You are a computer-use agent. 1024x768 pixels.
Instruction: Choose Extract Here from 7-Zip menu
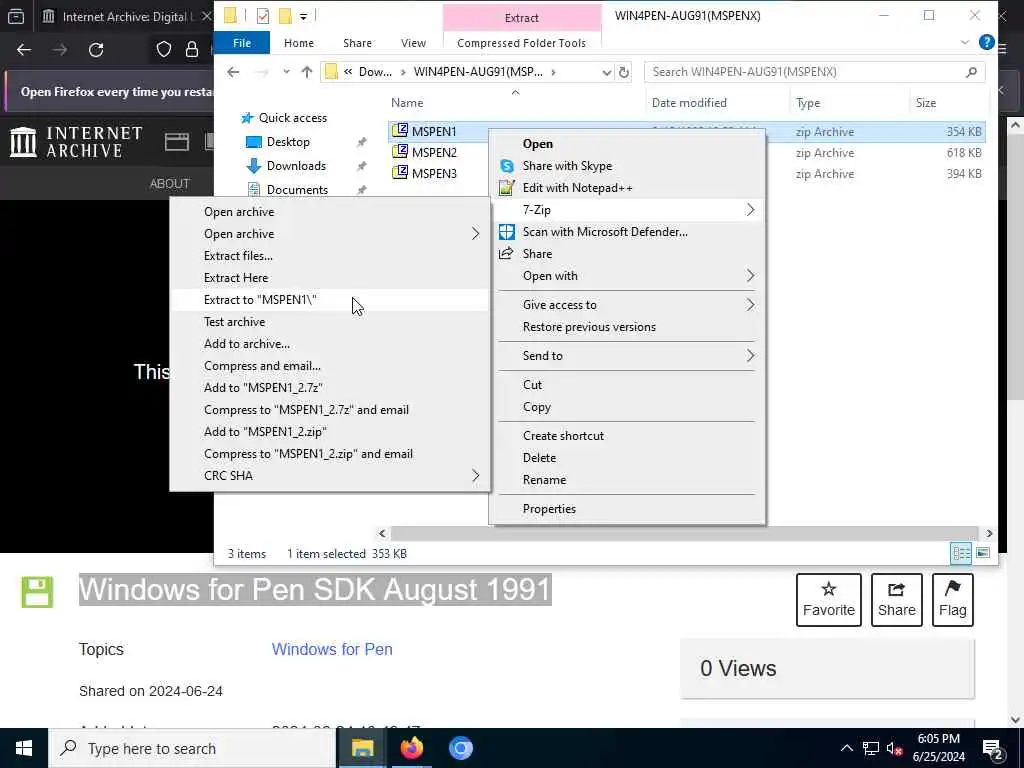[x=329, y=278]
